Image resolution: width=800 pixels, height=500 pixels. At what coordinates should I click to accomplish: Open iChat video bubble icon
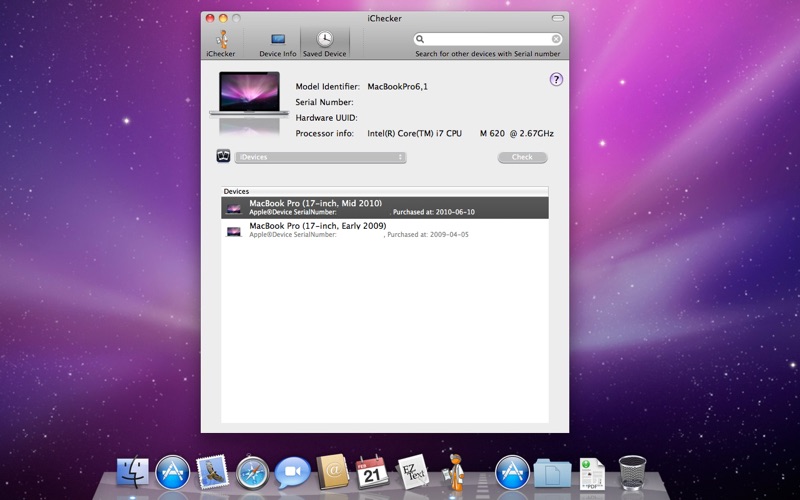click(292, 472)
